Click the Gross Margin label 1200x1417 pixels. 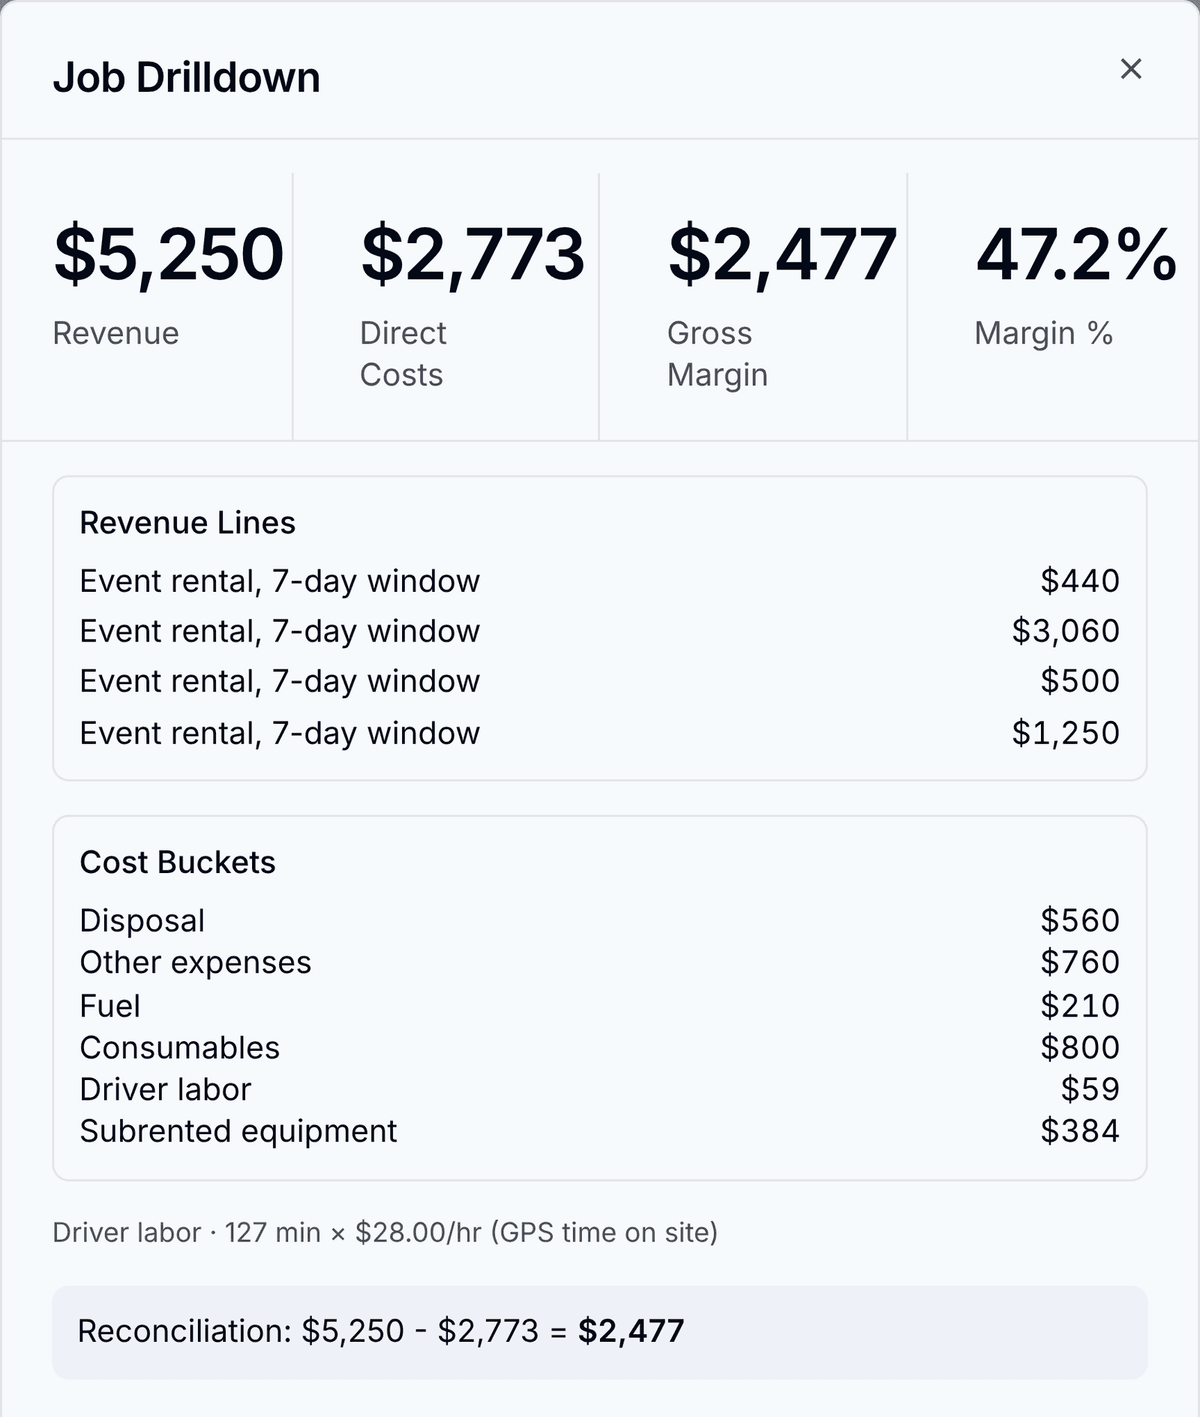(x=718, y=354)
